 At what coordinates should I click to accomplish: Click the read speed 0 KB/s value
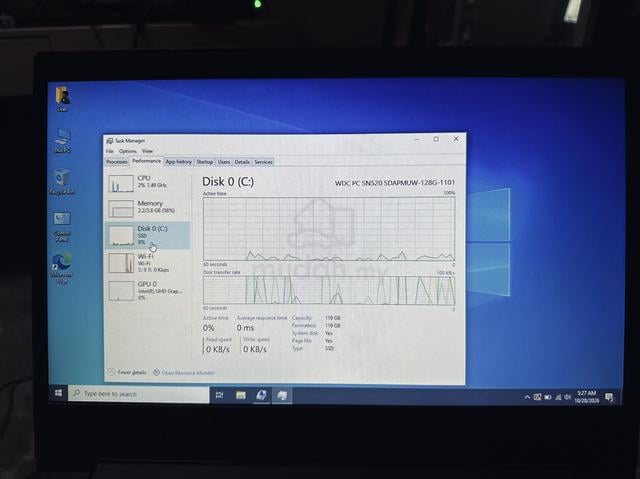[x=218, y=349]
